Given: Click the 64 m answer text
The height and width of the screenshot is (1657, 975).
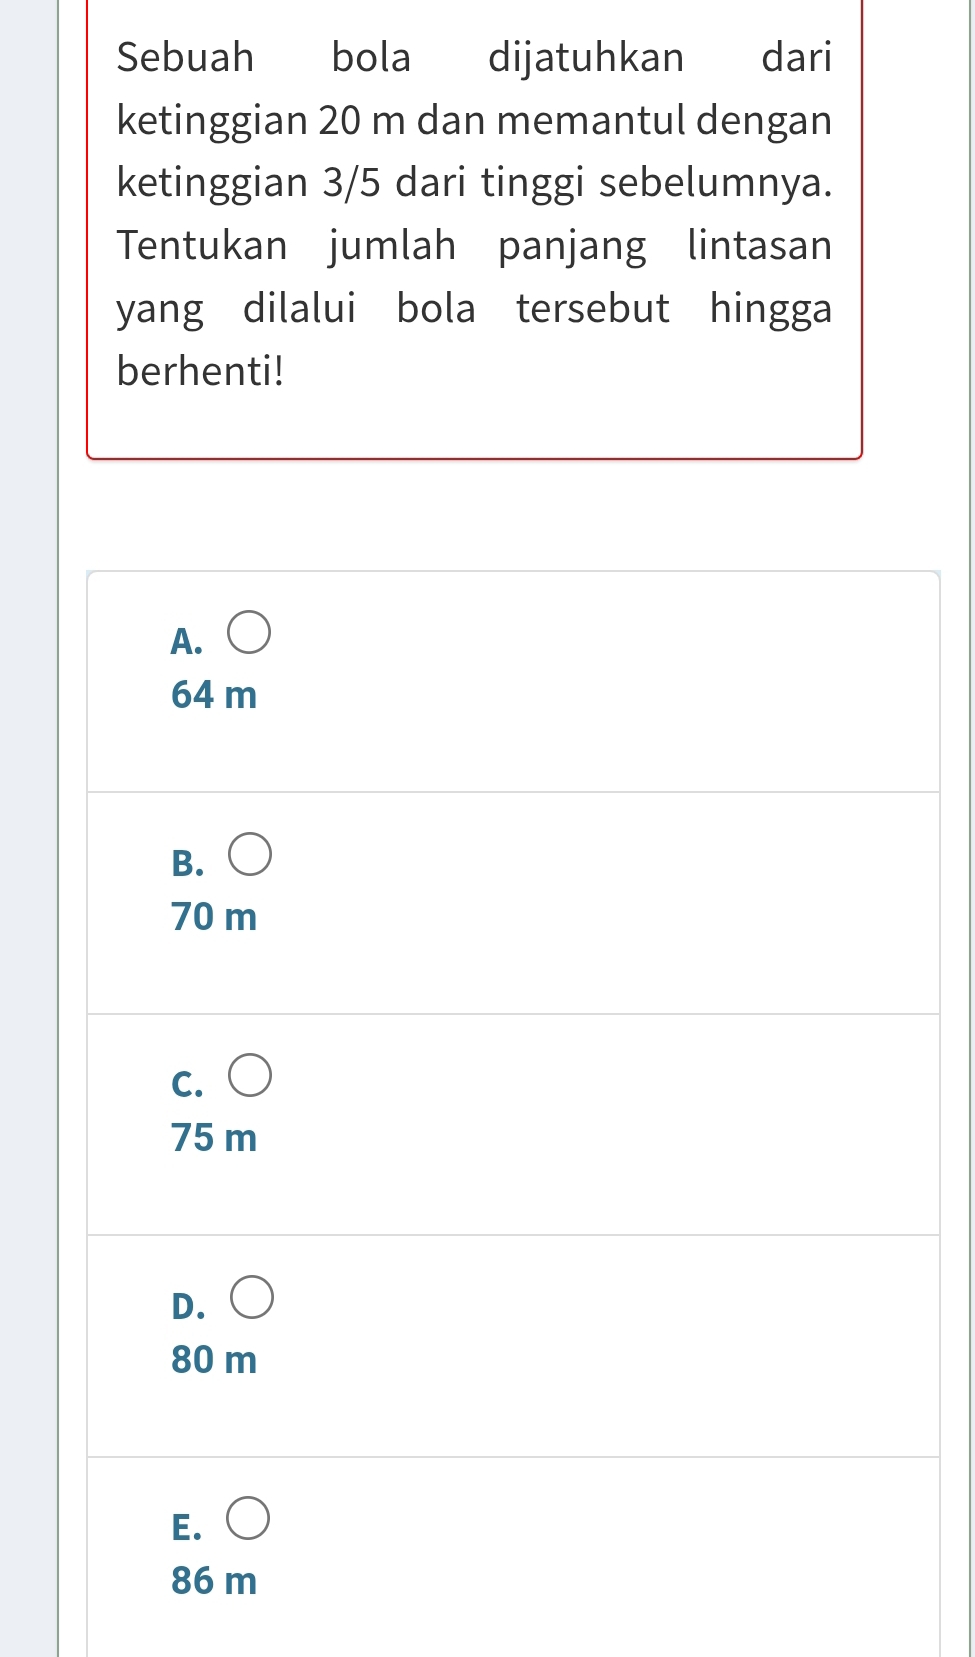Looking at the screenshot, I should click(214, 694).
